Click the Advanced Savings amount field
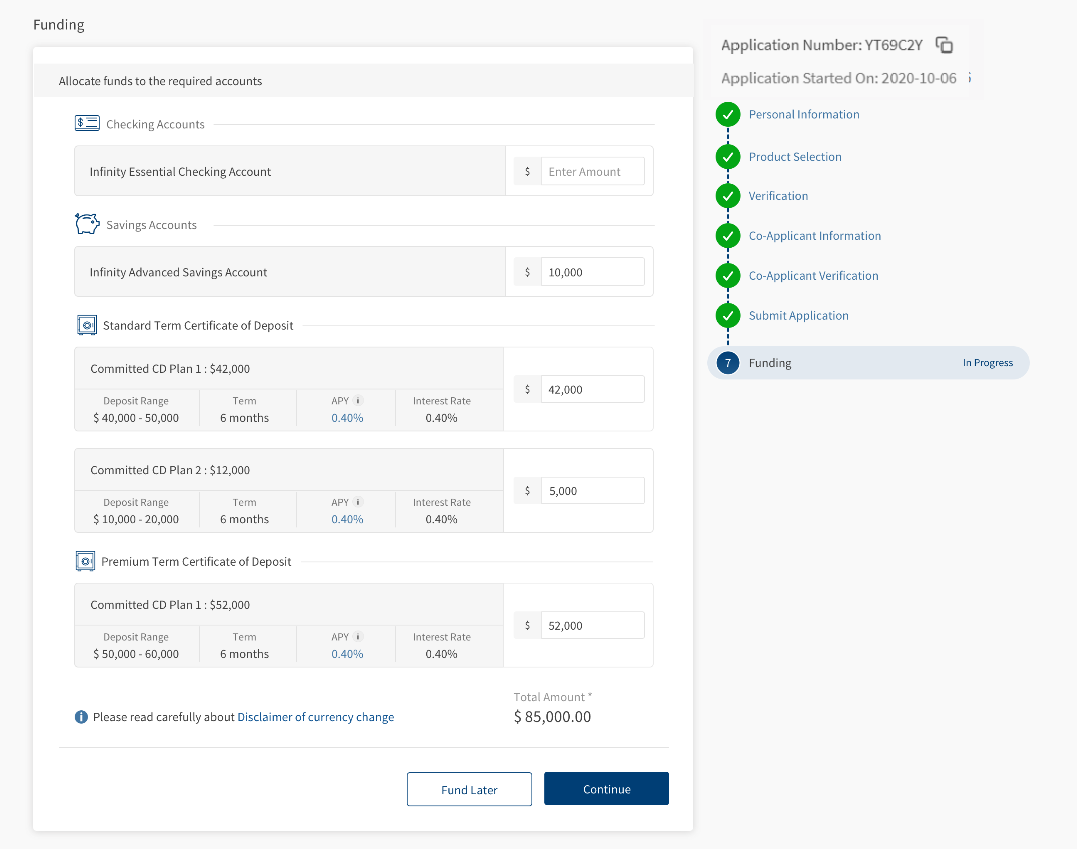1077x849 pixels. coord(592,272)
